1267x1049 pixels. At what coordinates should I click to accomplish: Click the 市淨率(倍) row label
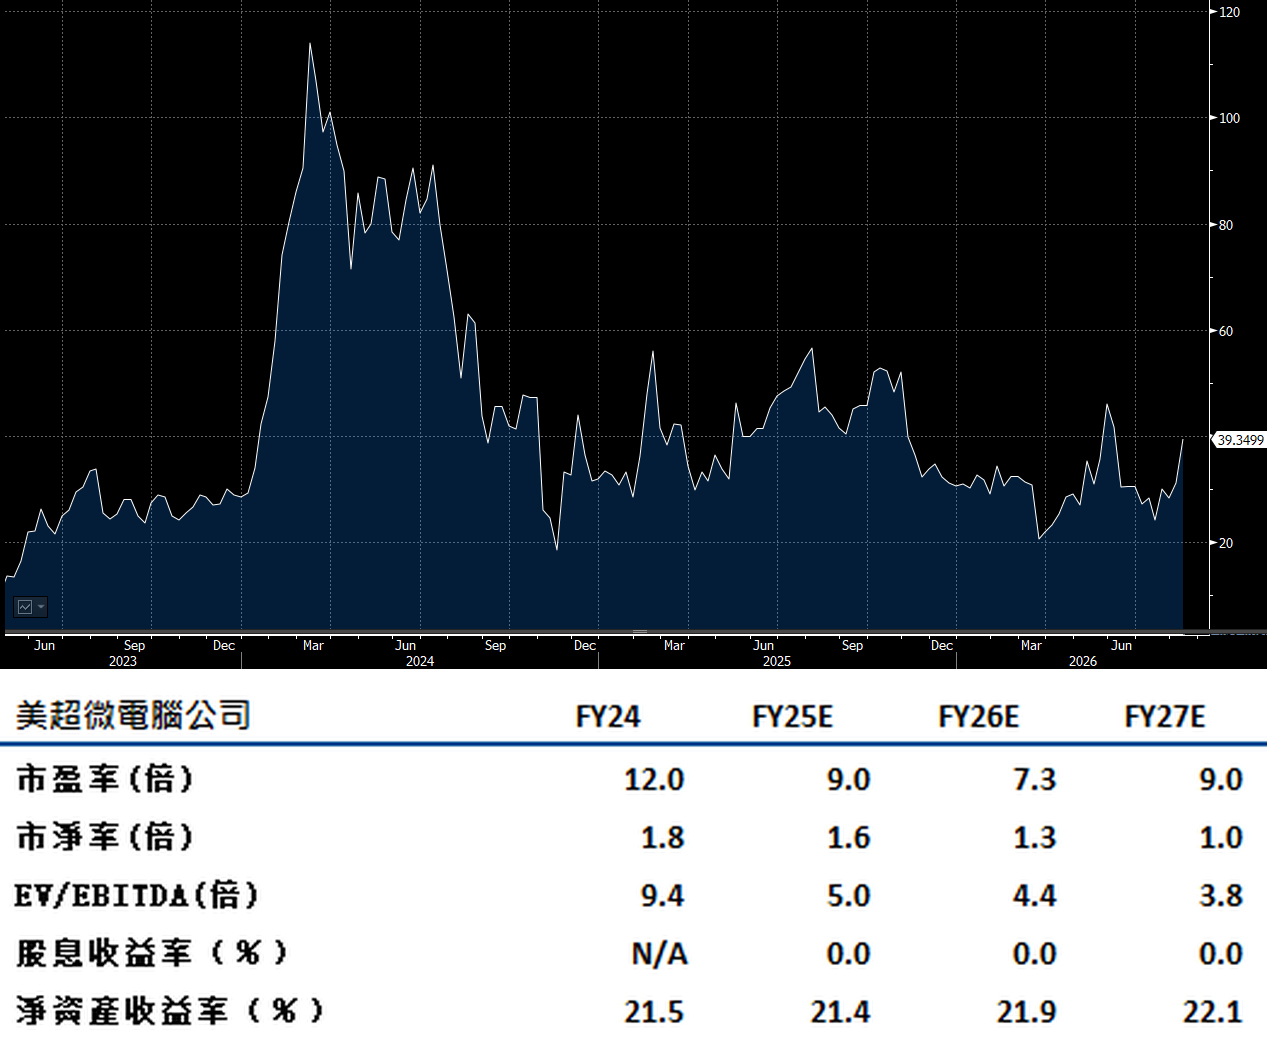tap(105, 837)
